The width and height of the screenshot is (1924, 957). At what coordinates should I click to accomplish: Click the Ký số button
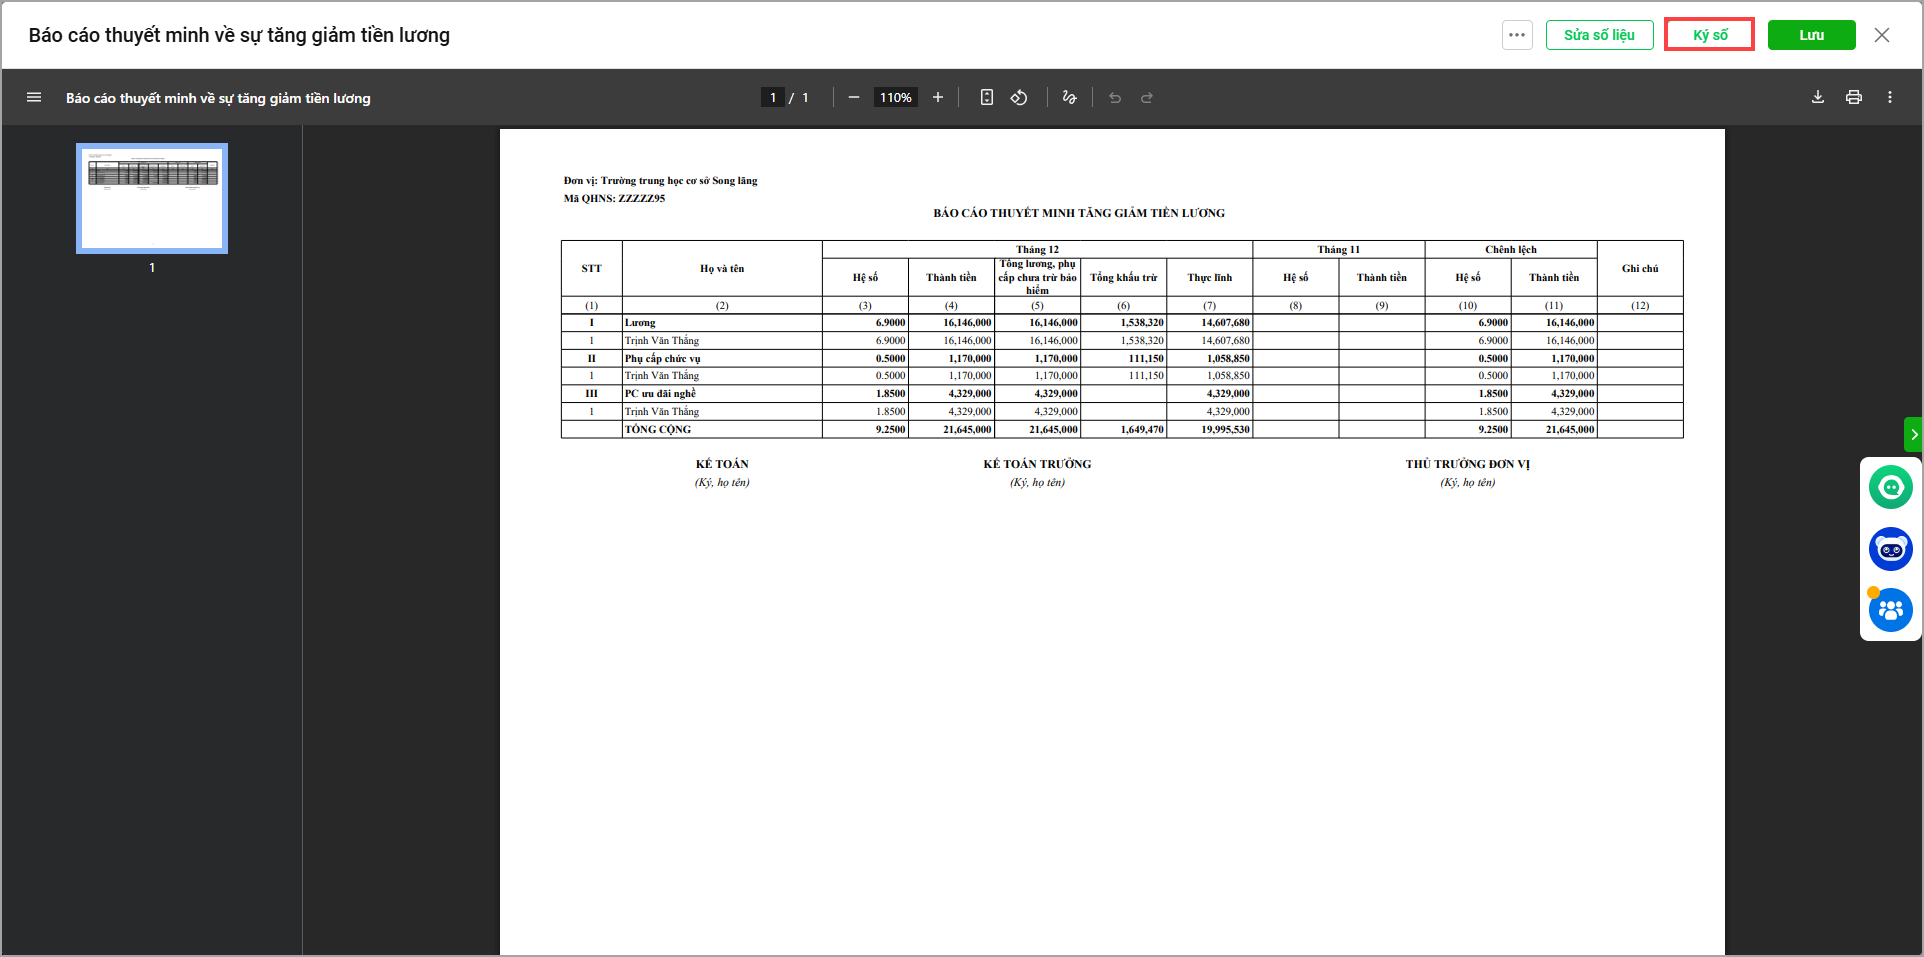(1709, 35)
